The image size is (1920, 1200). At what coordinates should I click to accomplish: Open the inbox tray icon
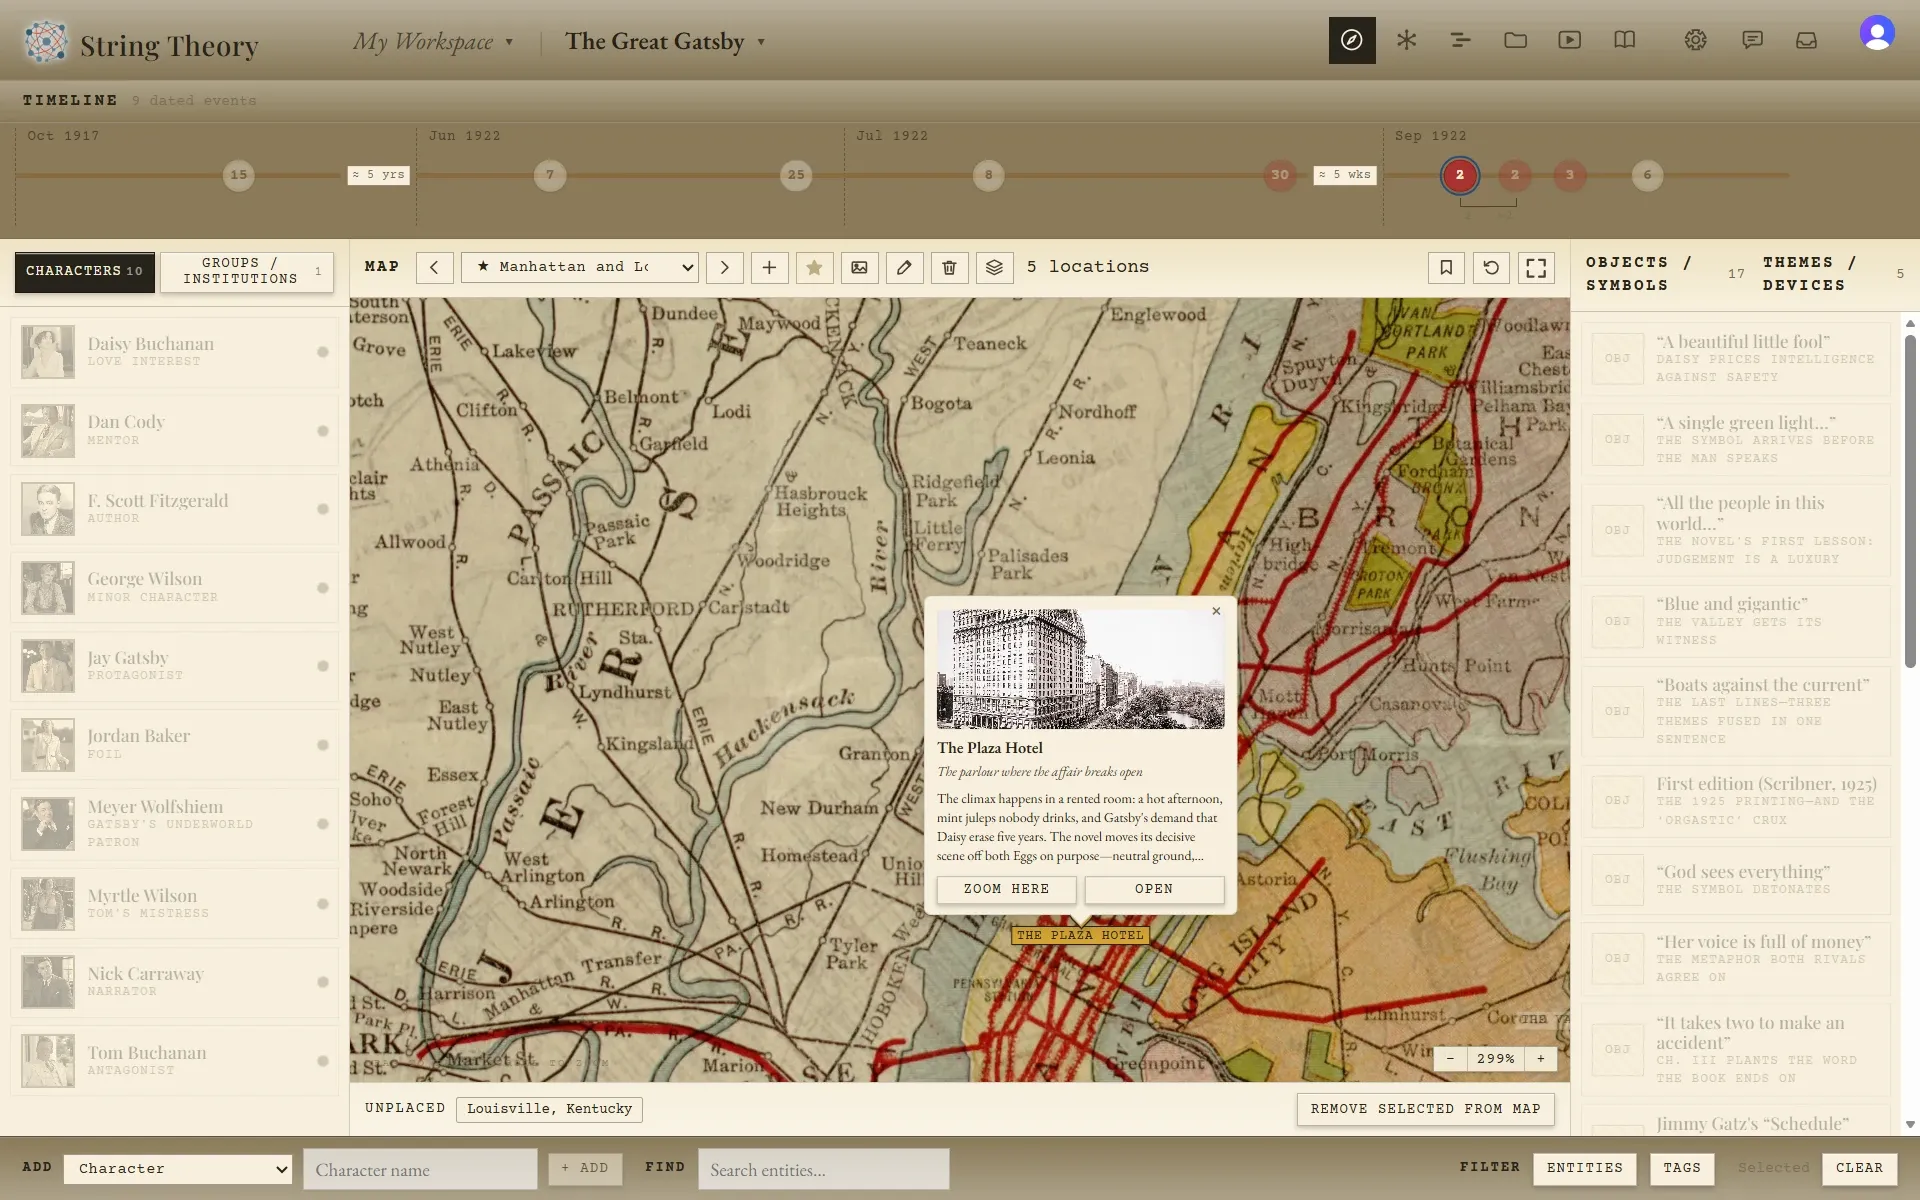coord(1806,40)
